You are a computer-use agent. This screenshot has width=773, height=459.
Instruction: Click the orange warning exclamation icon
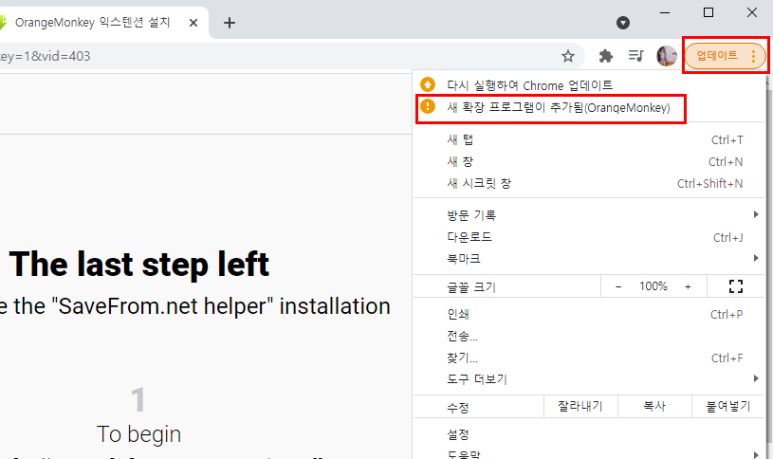(427, 106)
